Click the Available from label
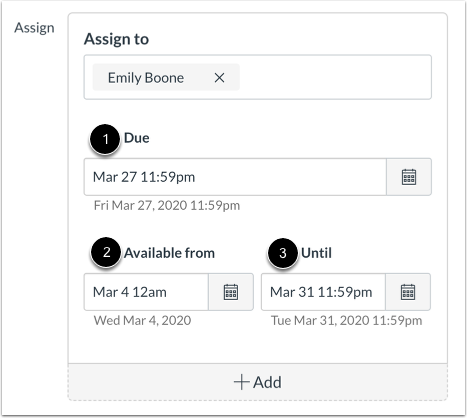The image size is (467, 418). pos(169,253)
